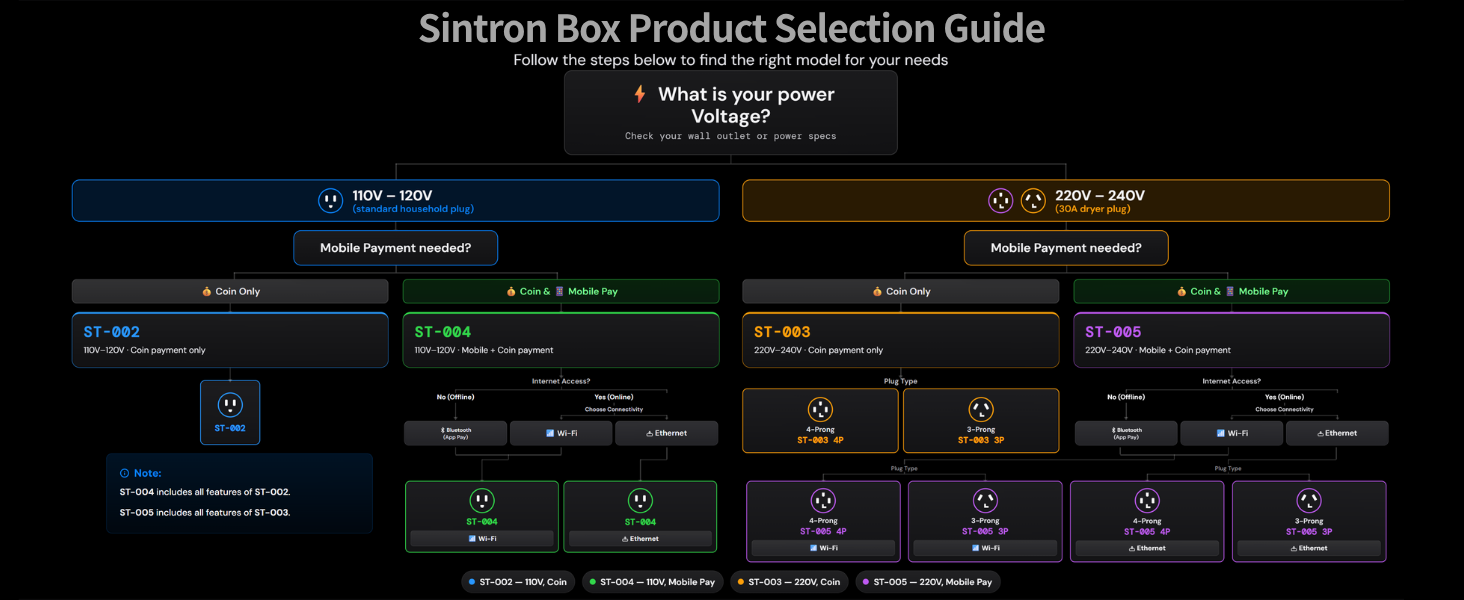Click the coin icon in Coin Only under 110V – 120V
The image size is (1464, 600).
pyautogui.click(x=207, y=292)
